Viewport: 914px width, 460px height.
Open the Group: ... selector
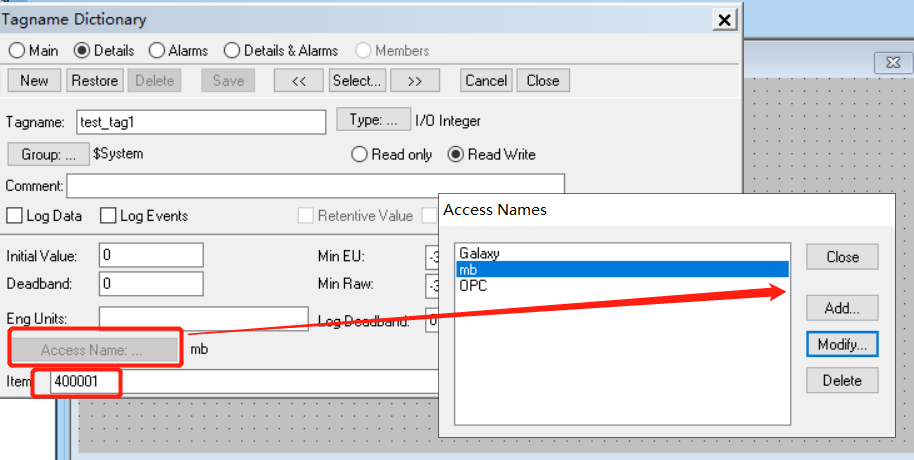48,154
